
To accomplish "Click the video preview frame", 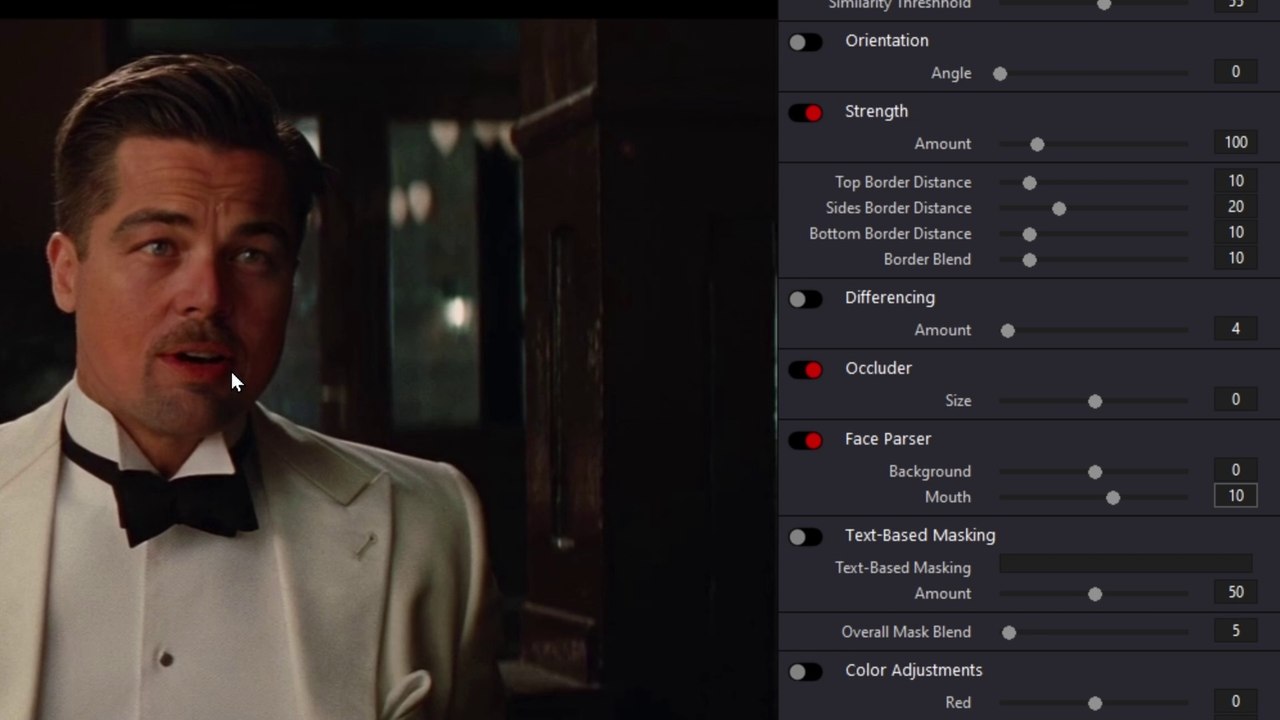I will point(388,370).
